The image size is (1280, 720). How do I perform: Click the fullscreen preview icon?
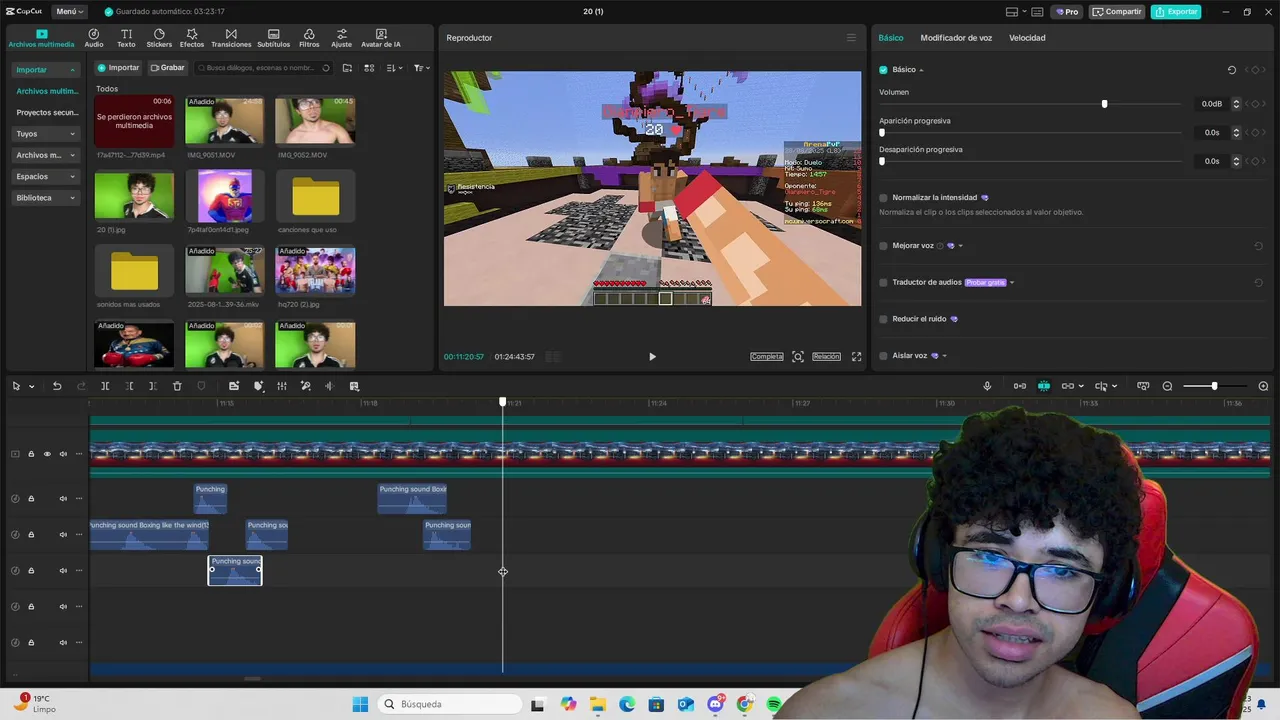point(856,357)
